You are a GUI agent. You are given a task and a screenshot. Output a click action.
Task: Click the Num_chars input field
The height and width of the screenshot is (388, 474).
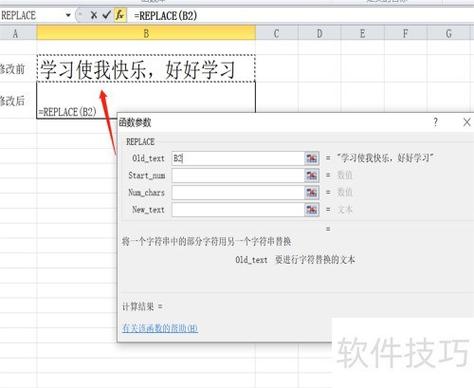pos(238,192)
